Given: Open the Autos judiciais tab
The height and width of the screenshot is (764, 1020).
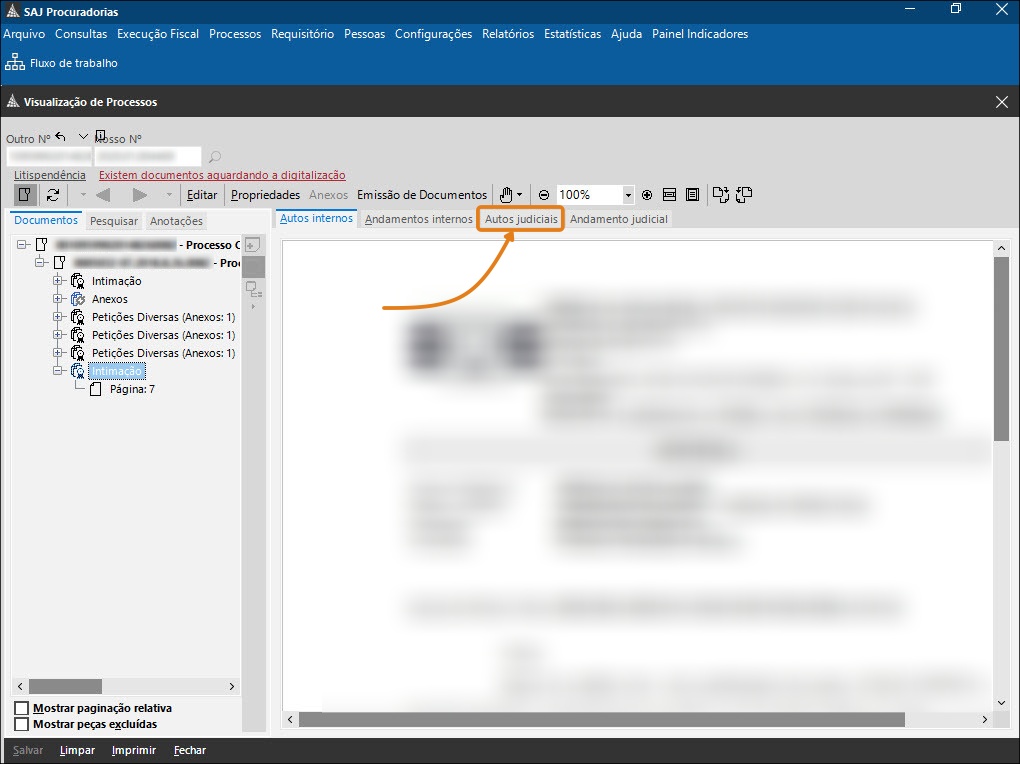Looking at the screenshot, I should [521, 219].
